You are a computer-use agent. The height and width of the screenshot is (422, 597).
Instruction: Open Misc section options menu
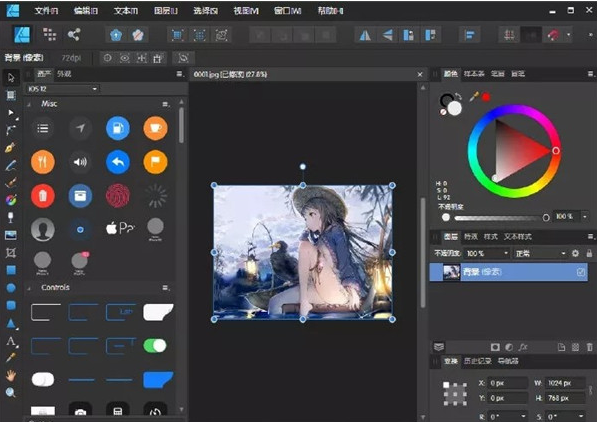coord(166,104)
